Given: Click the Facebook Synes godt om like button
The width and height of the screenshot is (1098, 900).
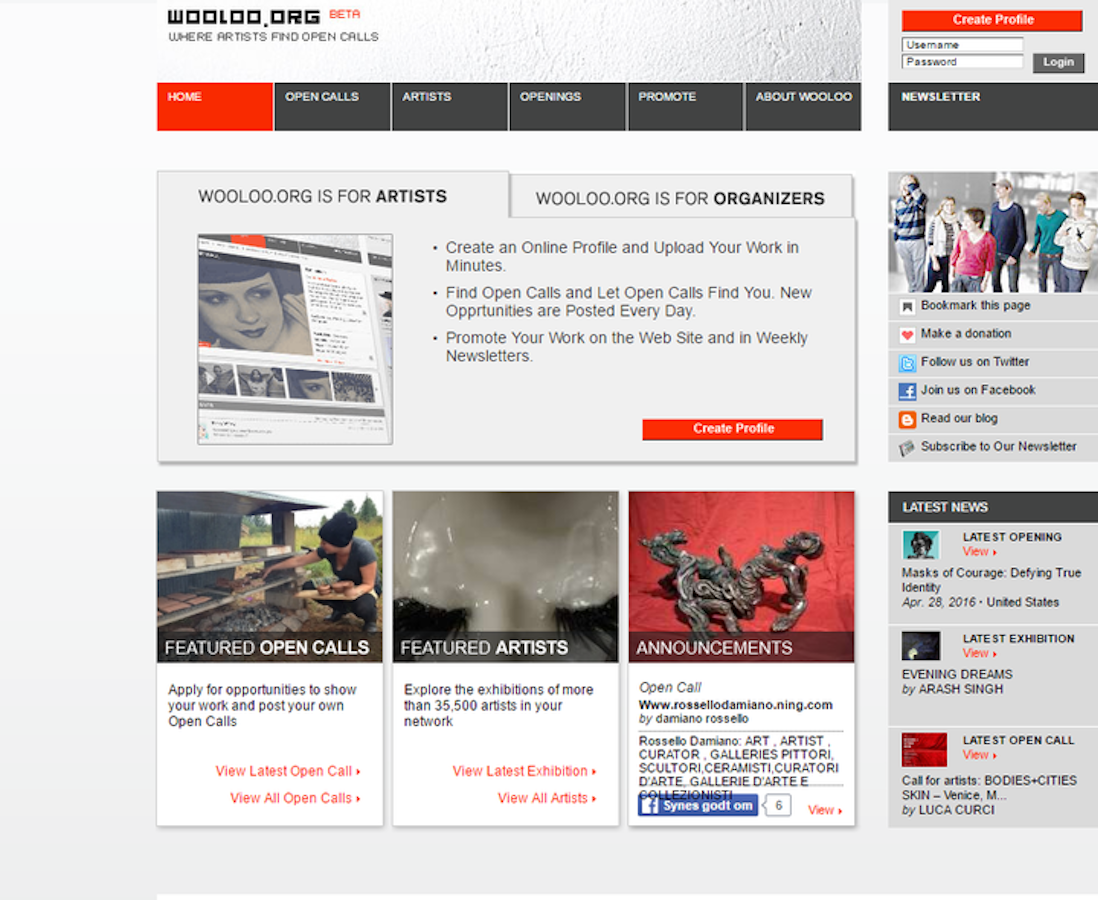Looking at the screenshot, I should point(698,806).
